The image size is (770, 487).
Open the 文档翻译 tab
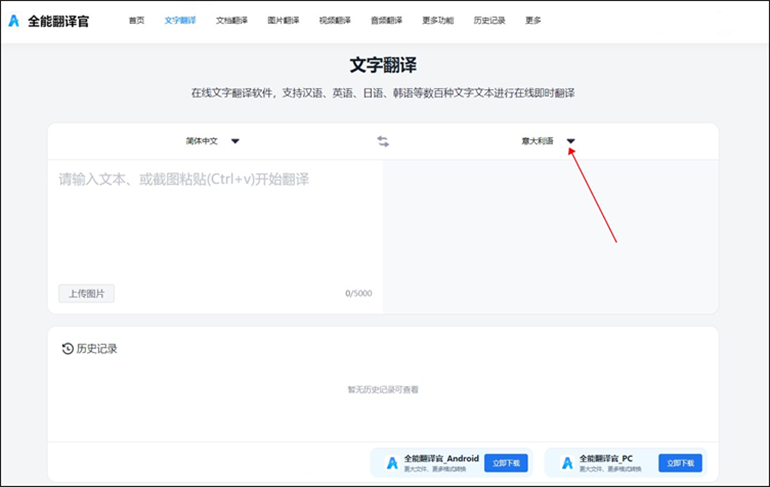click(232, 21)
